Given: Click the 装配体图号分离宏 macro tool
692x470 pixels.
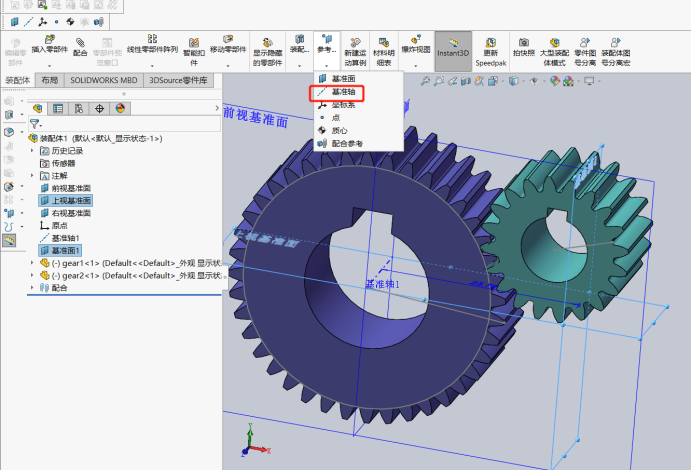Looking at the screenshot, I should coord(615,52).
